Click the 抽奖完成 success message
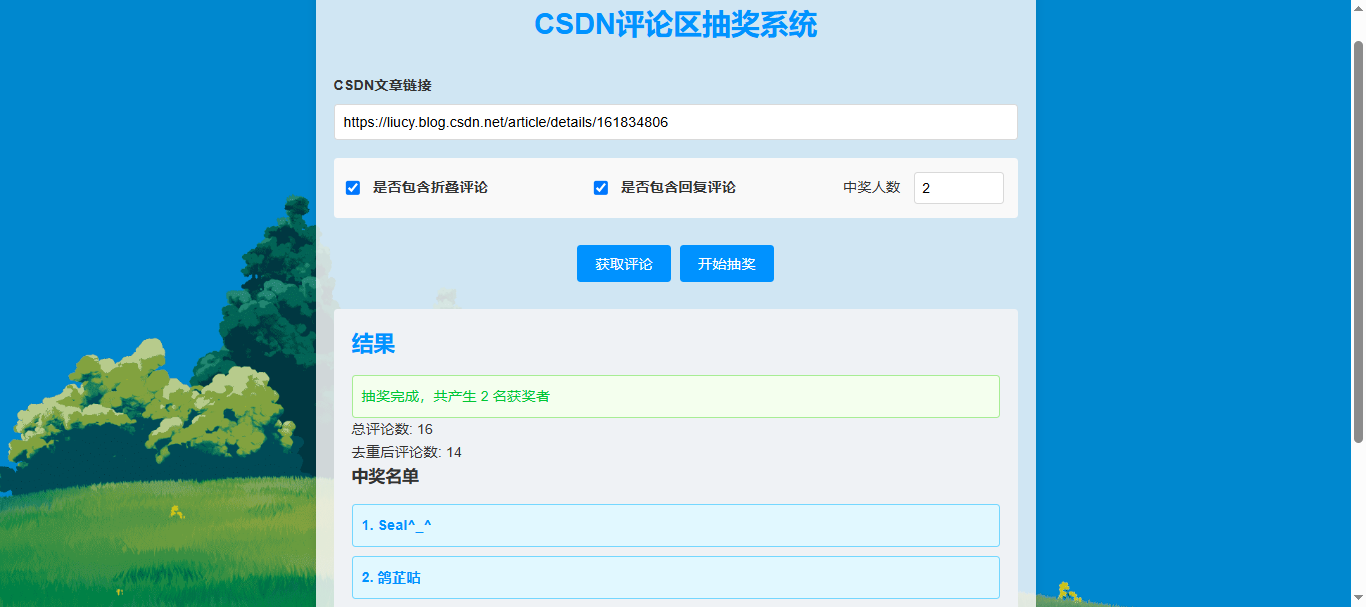Screen dimensions: 1366x607 click(676, 396)
